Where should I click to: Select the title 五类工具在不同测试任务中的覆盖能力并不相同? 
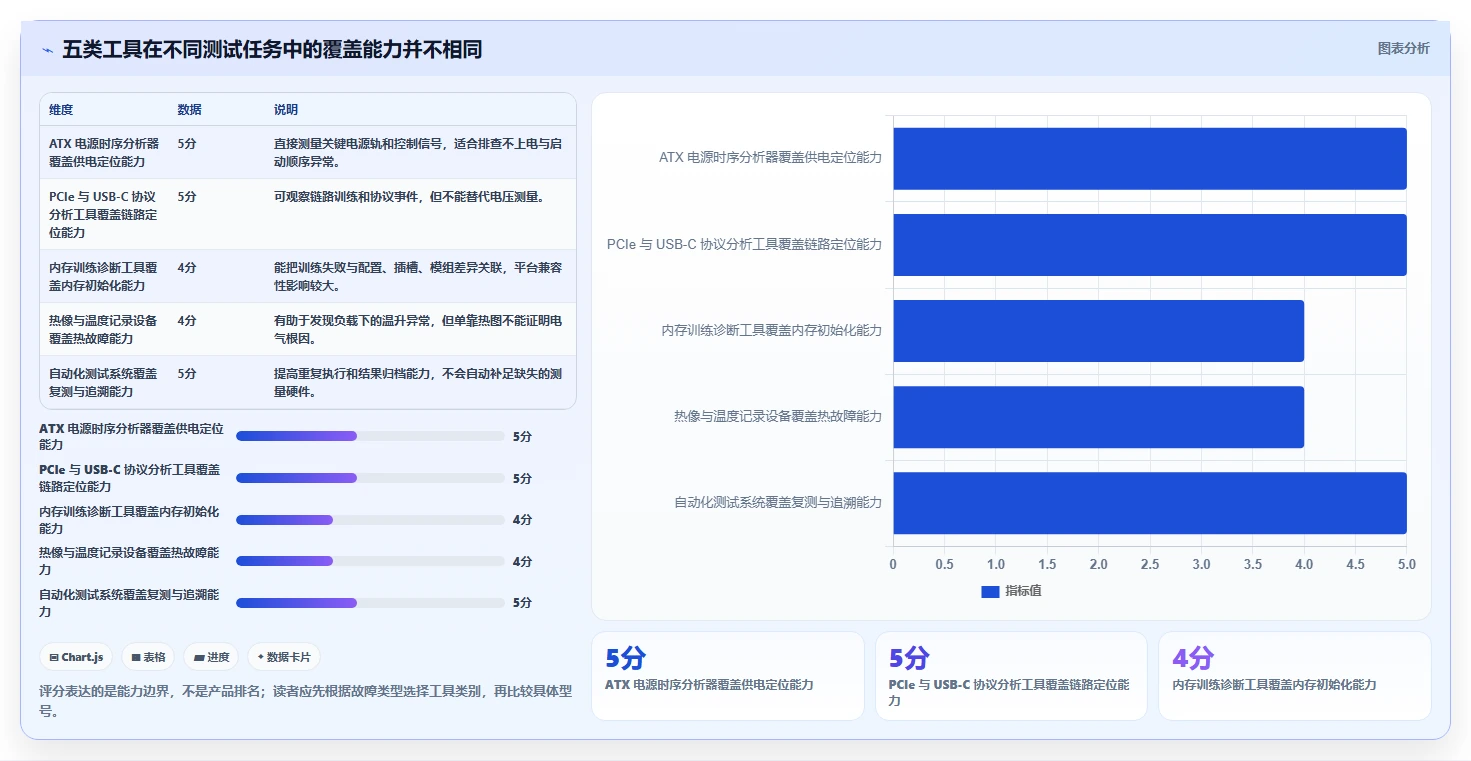coord(272,49)
